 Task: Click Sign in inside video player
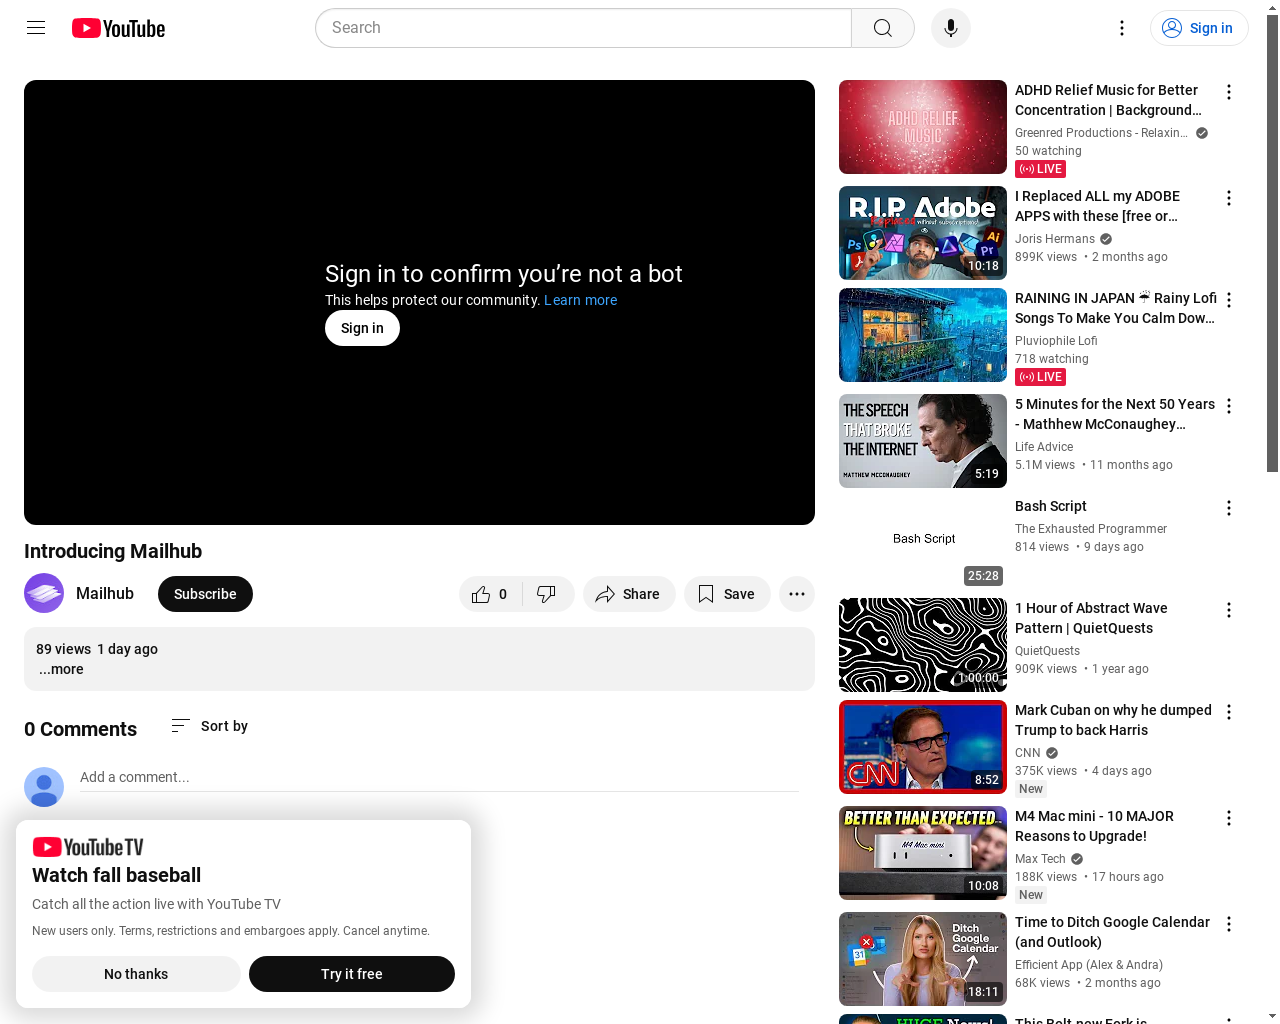click(362, 328)
